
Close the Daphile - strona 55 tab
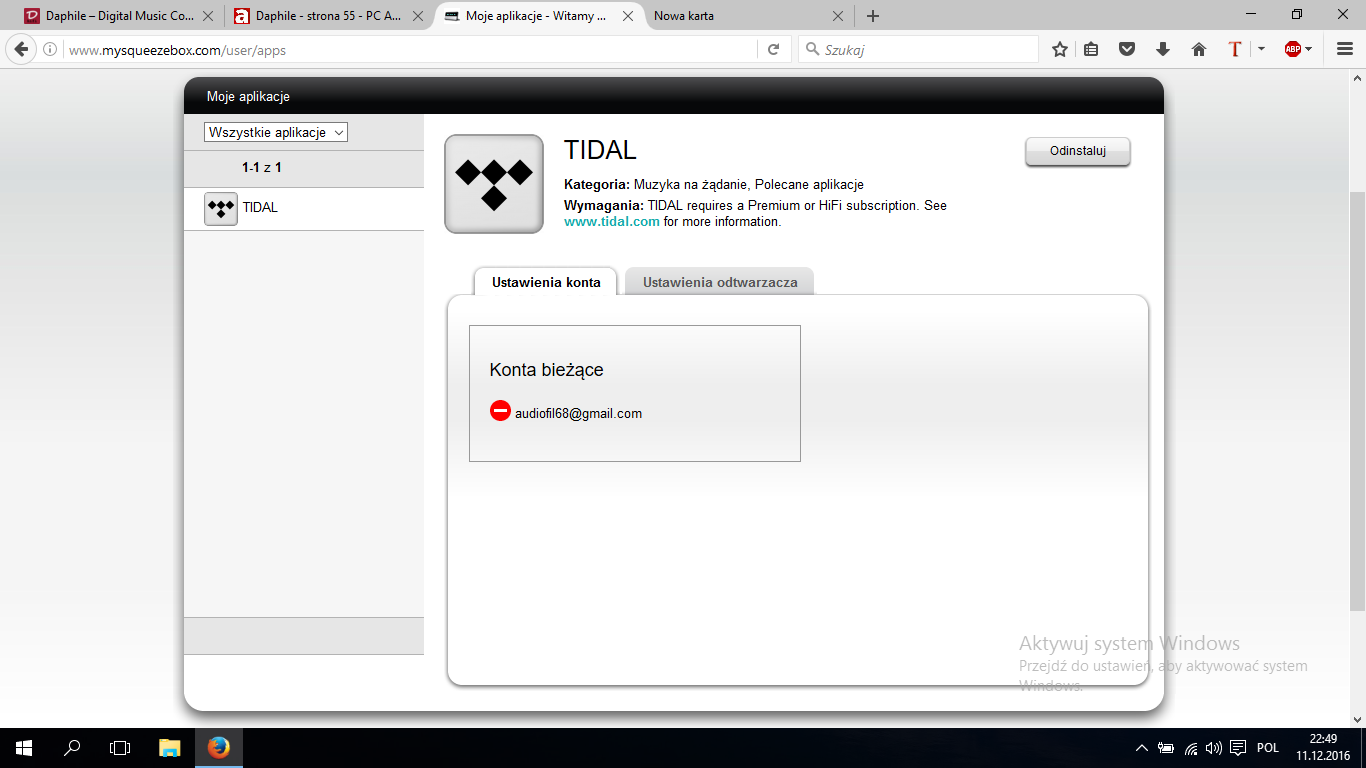point(418,16)
